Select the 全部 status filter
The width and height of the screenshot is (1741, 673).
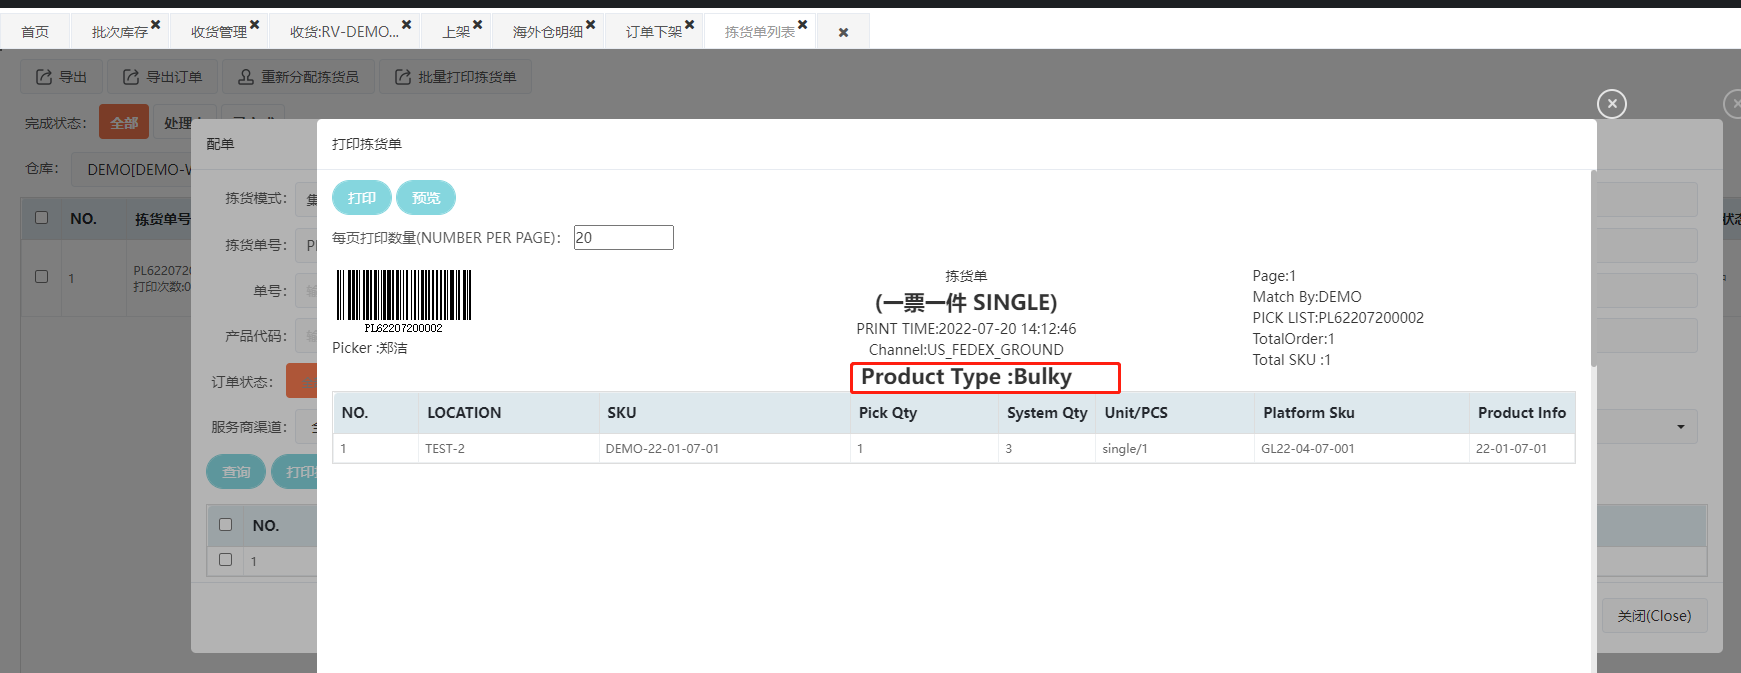pyautogui.click(x=124, y=122)
